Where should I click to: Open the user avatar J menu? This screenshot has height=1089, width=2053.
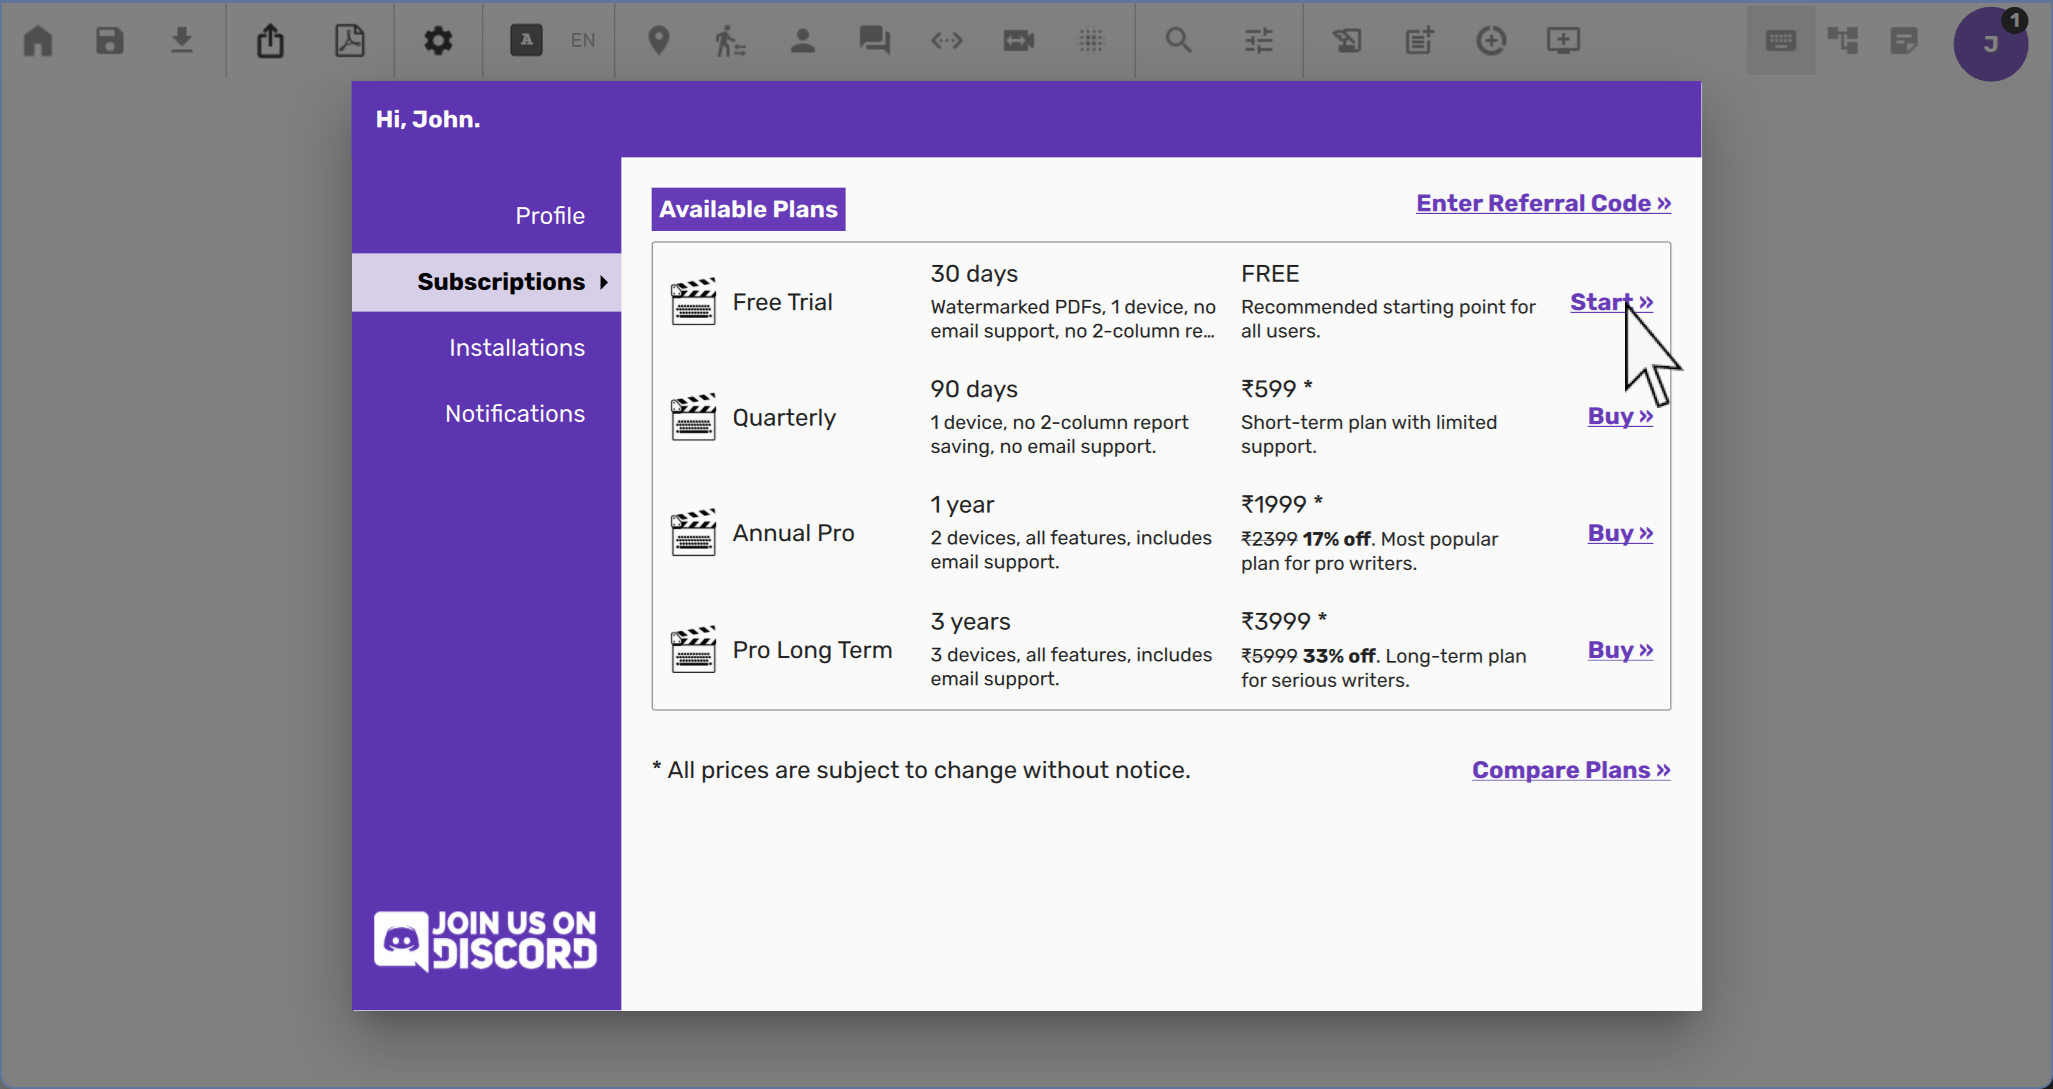click(1990, 44)
